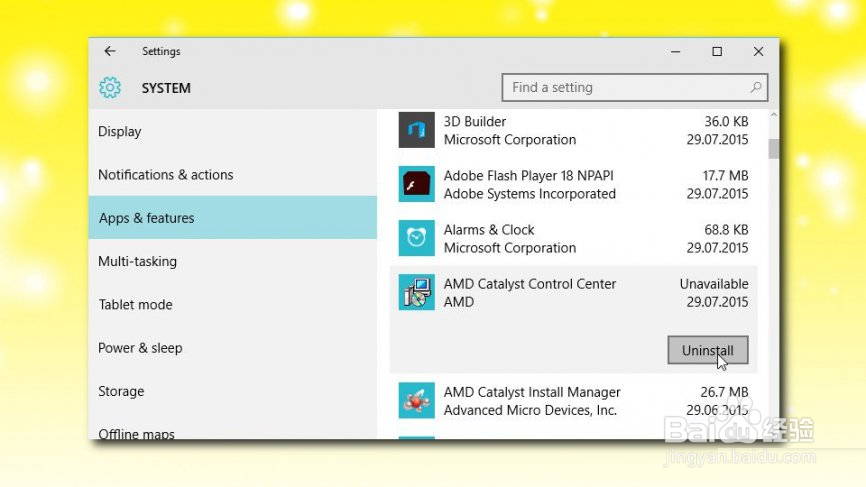
Task: Select Adobe Flash Player 18 NPAPI text
Action: click(529, 176)
